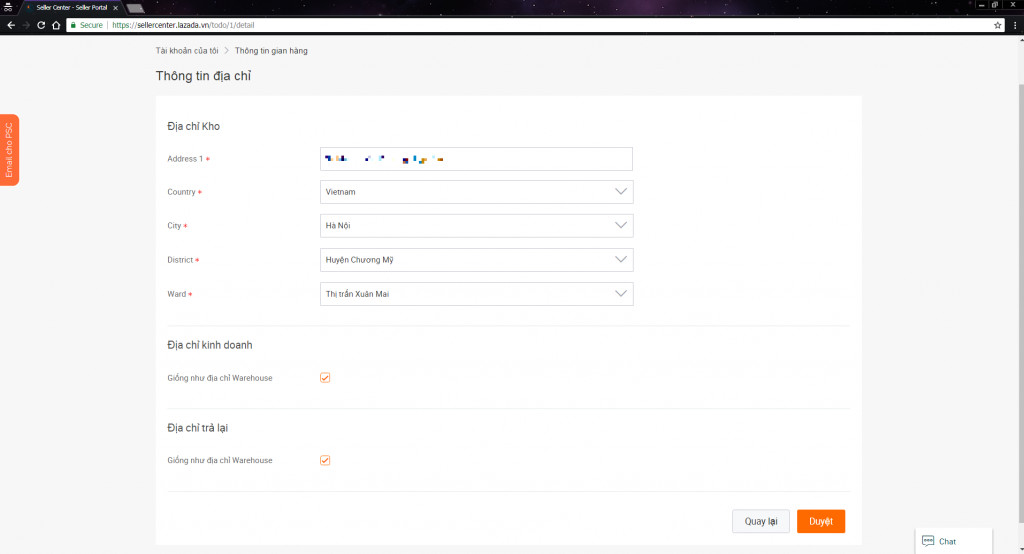Open District dropdown showing Huyện Chương Mỹ

(475, 260)
